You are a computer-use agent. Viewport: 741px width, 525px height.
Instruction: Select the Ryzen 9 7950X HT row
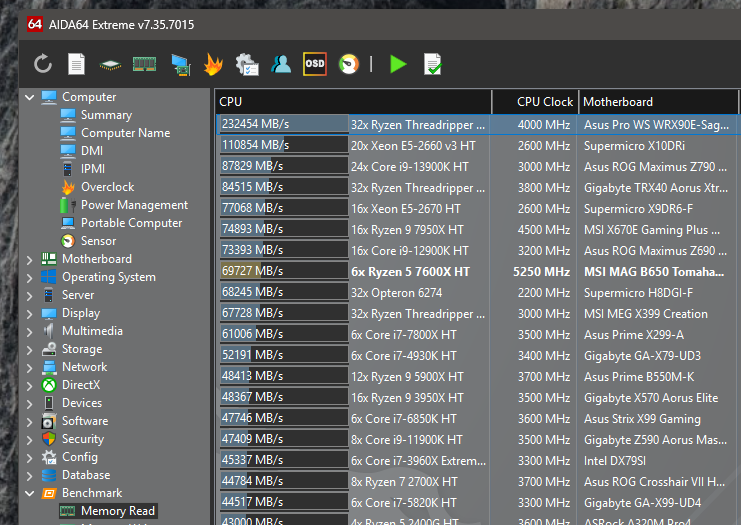(478, 230)
